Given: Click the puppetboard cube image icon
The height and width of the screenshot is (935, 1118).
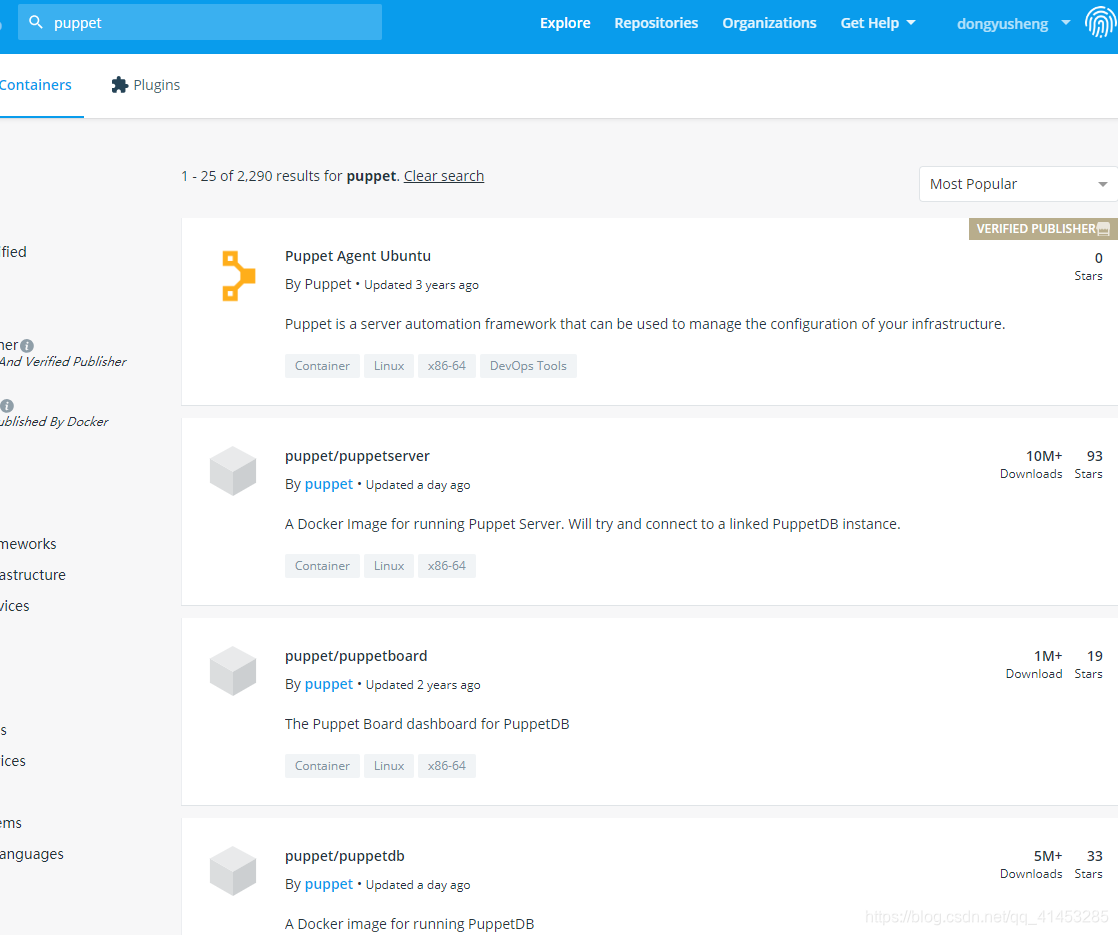Looking at the screenshot, I should coord(232,671).
